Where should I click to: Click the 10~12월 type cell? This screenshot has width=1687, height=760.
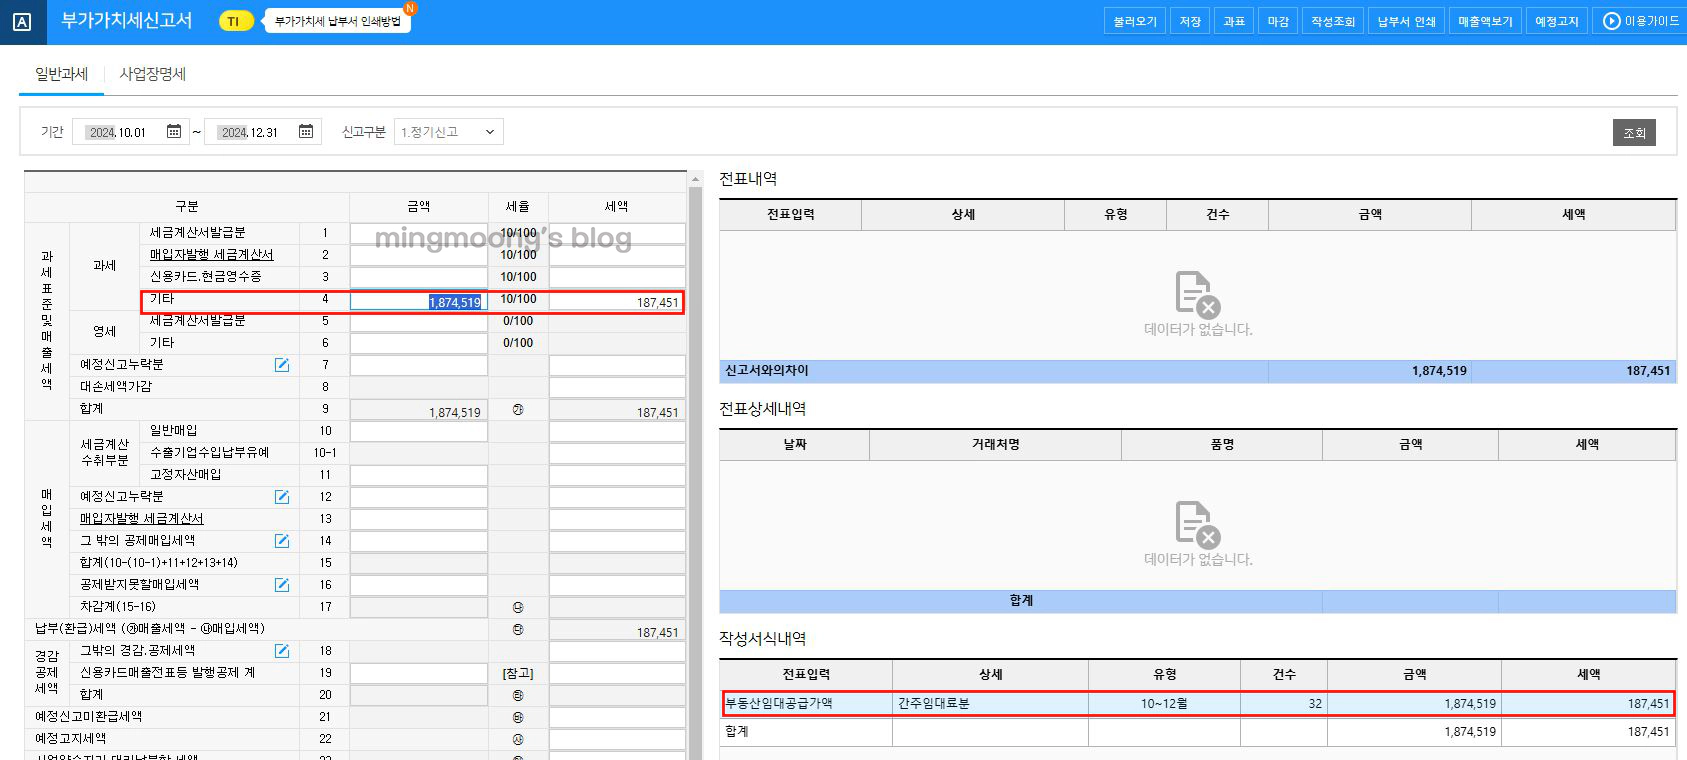1164,703
